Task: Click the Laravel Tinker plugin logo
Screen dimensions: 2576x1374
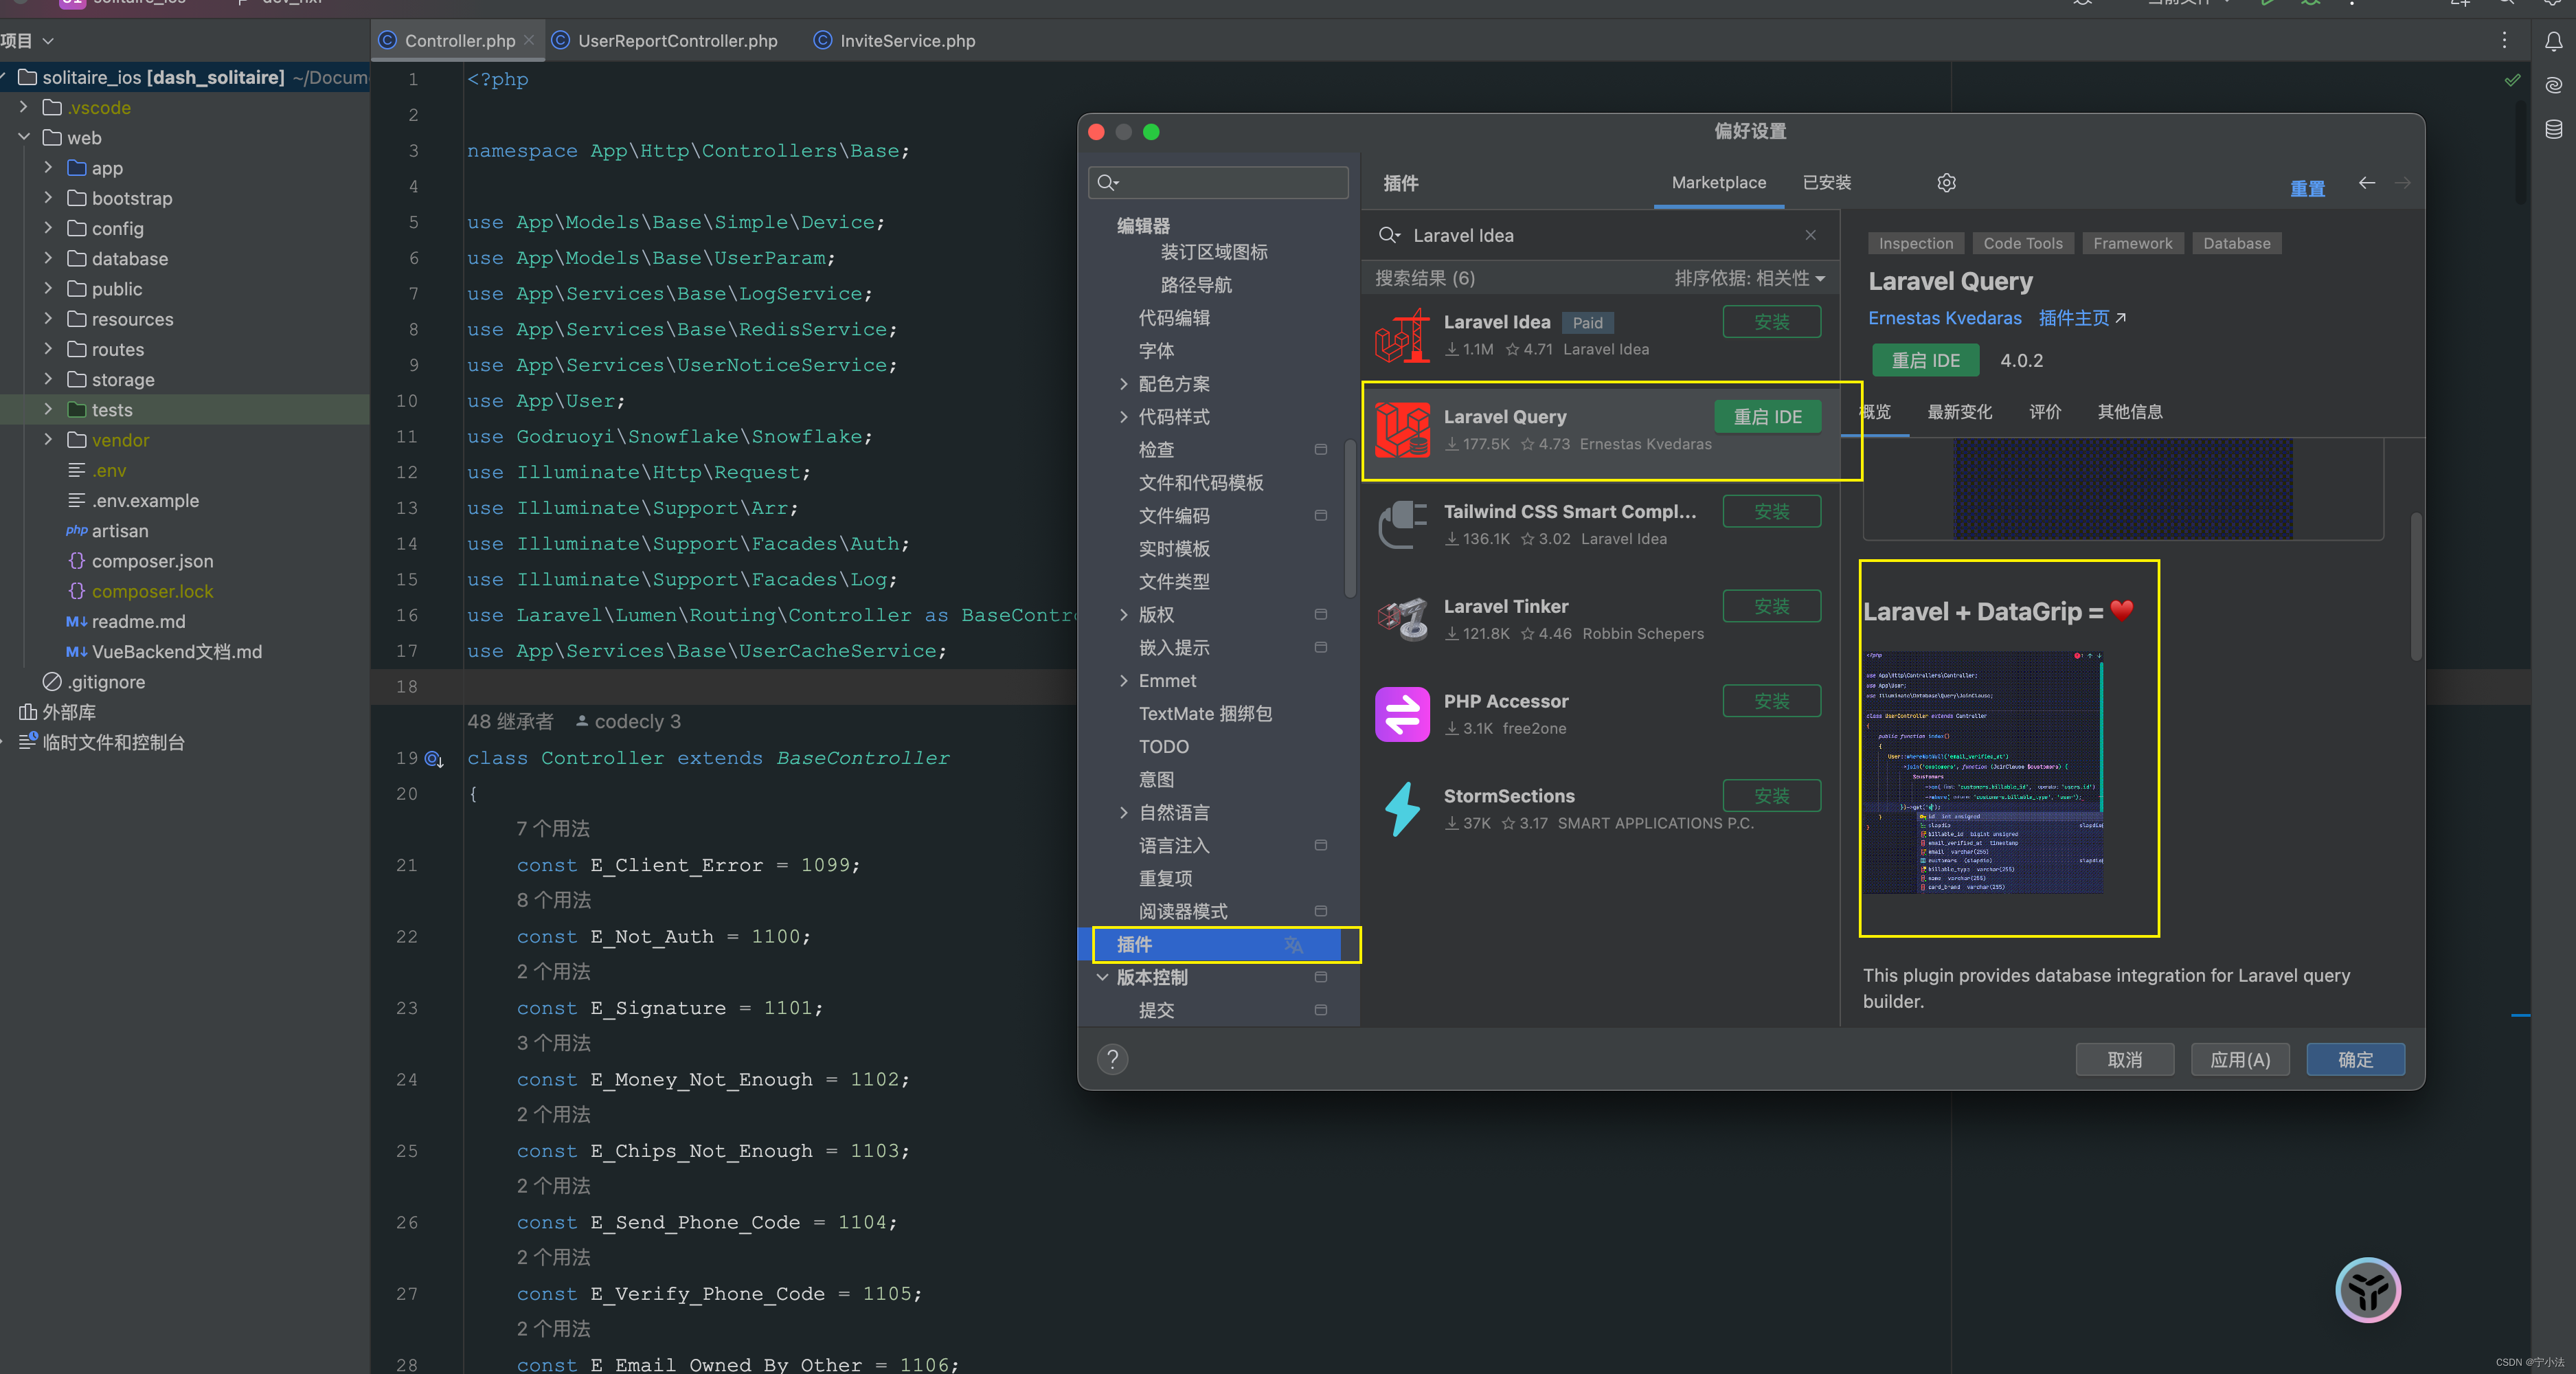Action: click(x=1402, y=619)
